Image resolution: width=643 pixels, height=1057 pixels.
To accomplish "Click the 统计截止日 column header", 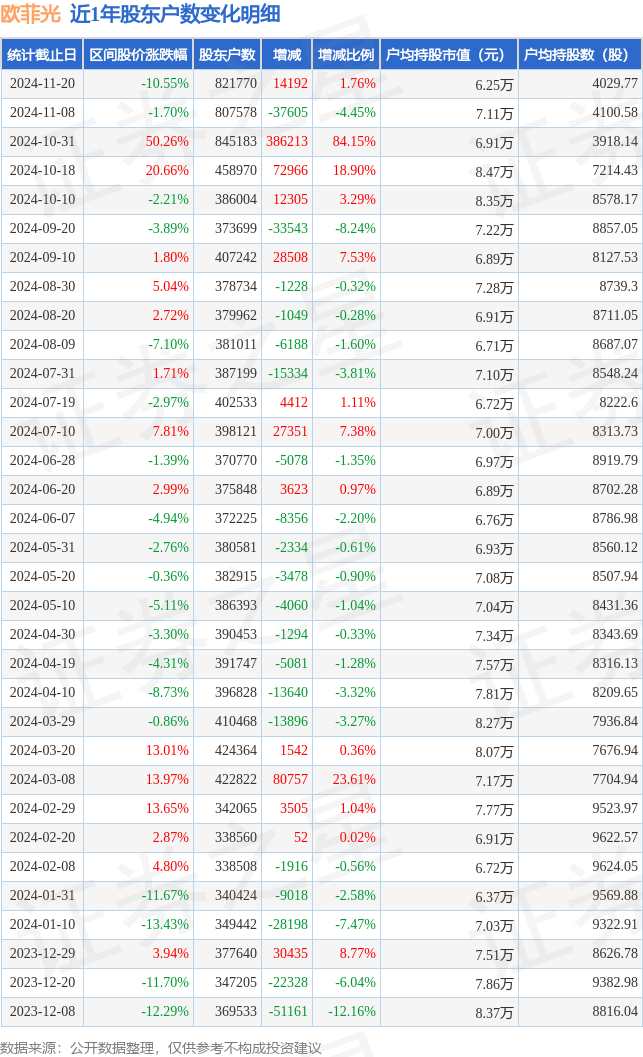I will click(42, 55).
